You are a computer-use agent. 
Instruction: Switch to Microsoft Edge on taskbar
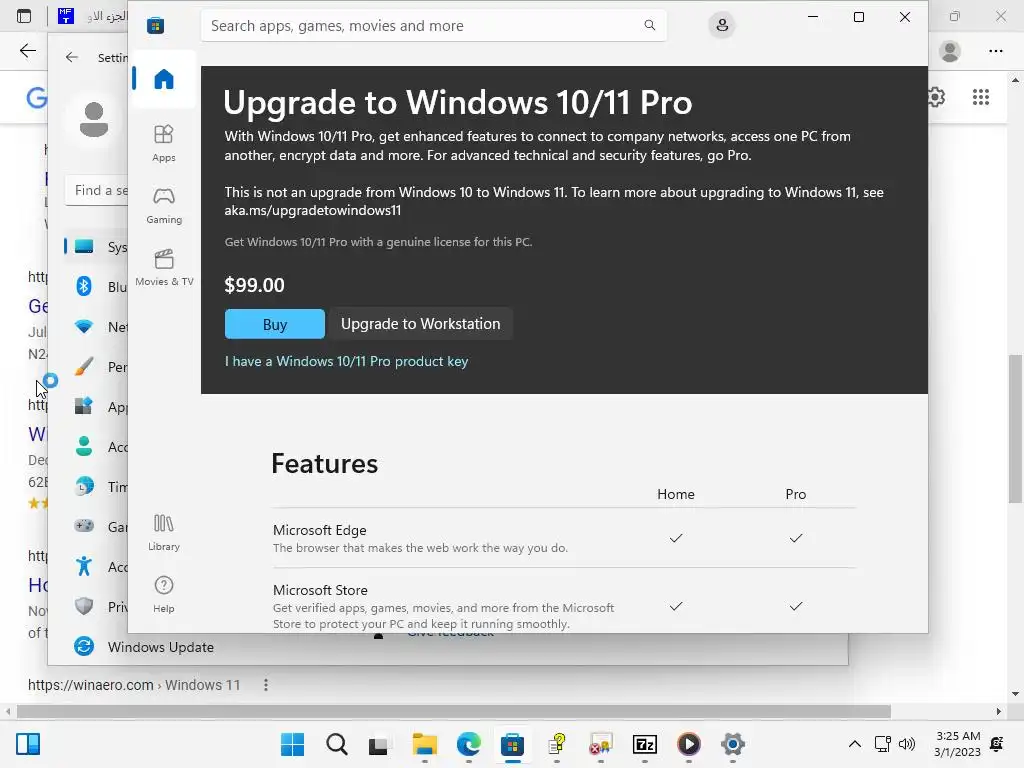click(x=469, y=744)
